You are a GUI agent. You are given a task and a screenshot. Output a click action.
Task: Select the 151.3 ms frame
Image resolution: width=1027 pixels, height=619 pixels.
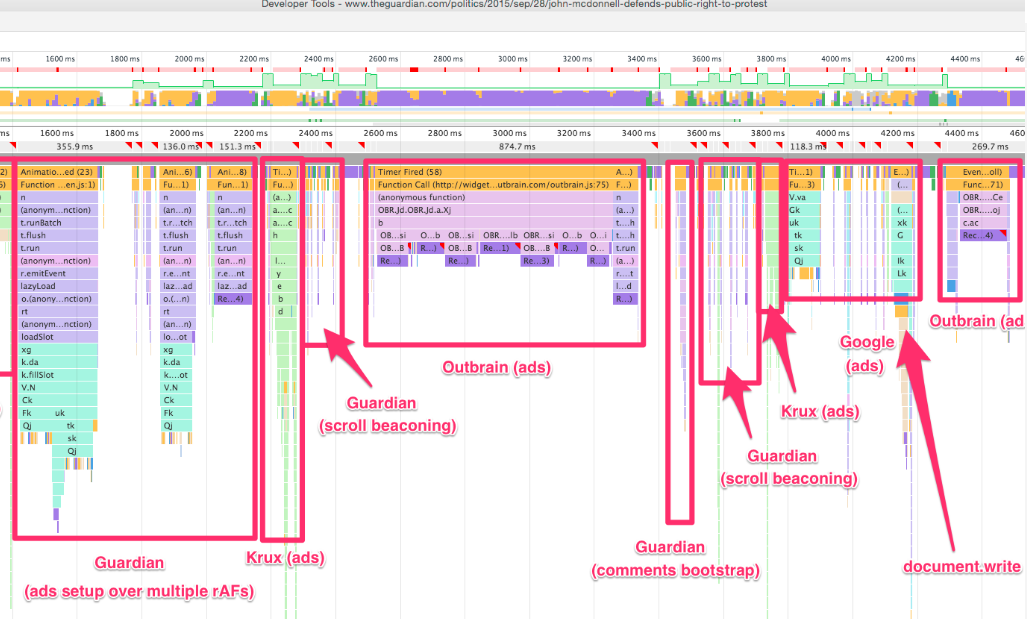point(237,147)
